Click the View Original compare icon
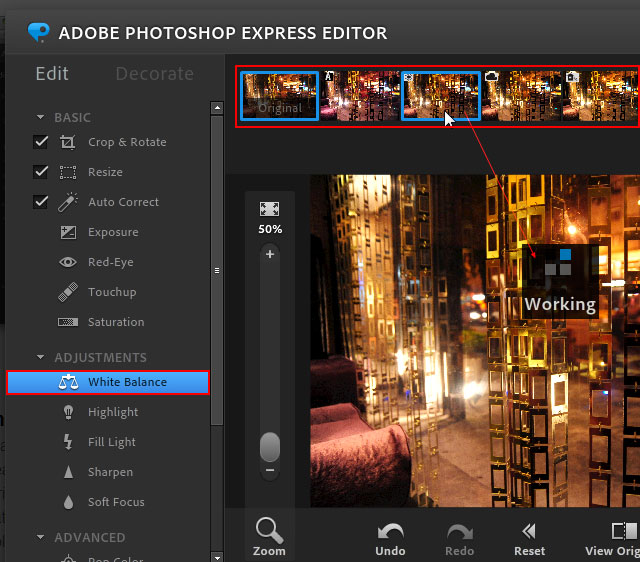This screenshot has height=562, width=640. click(x=624, y=531)
